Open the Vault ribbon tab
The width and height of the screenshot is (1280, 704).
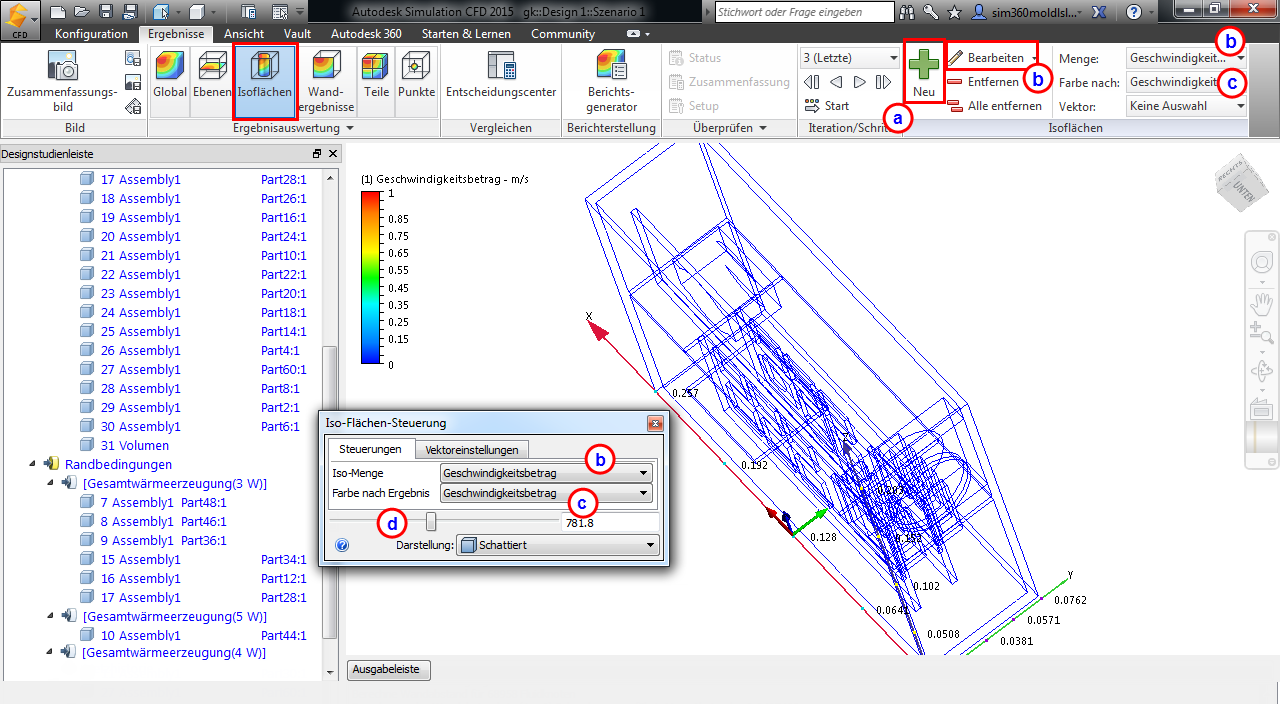coord(297,34)
